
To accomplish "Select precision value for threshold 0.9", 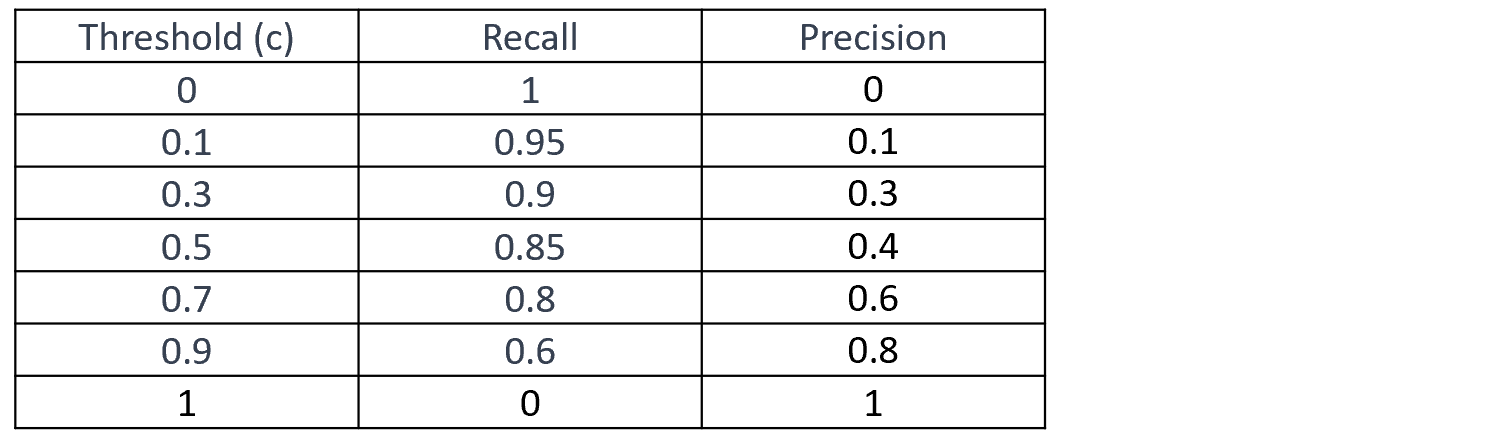I will (873, 350).
